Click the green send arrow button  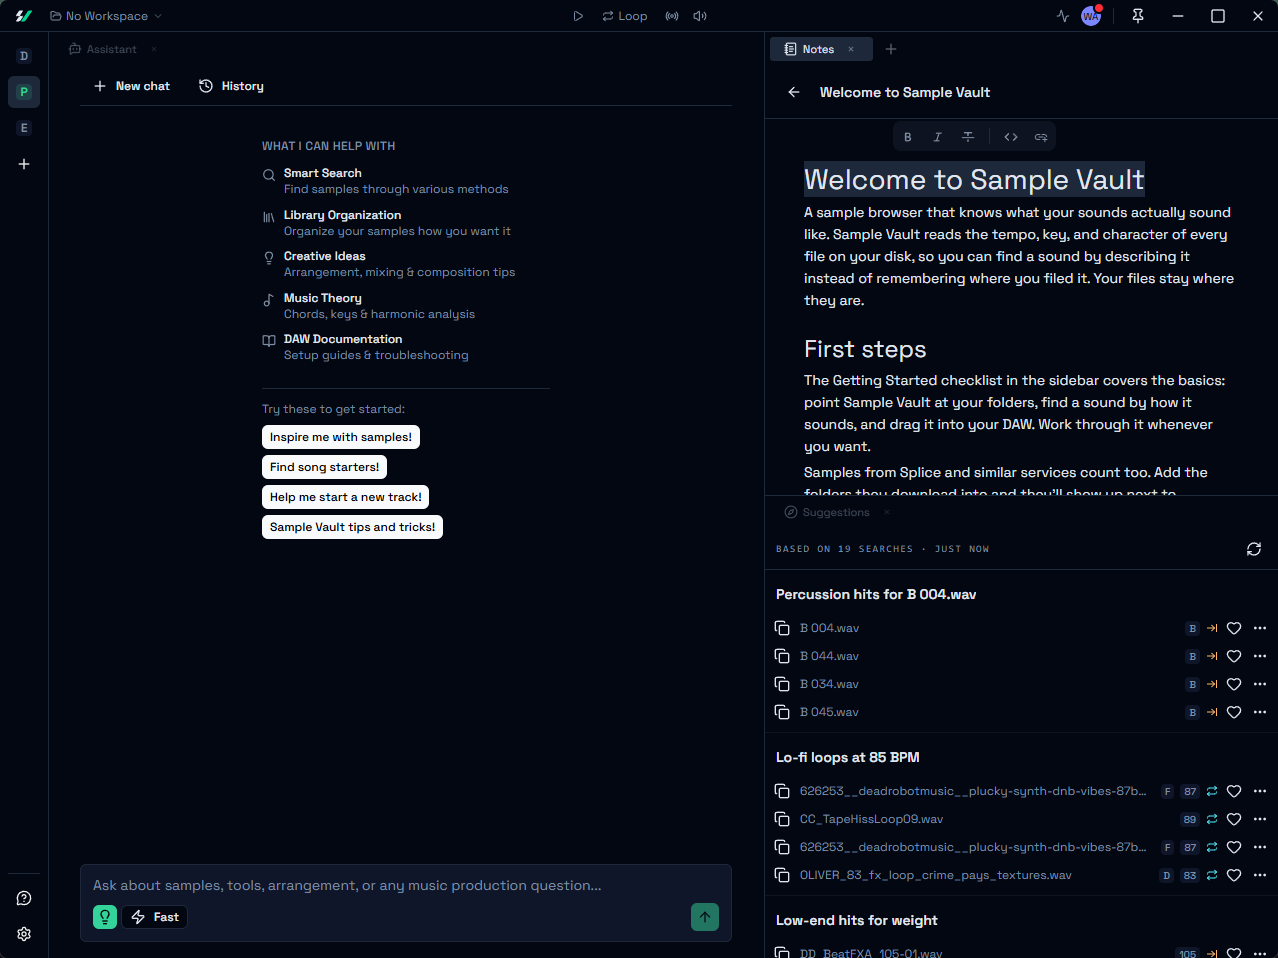[x=705, y=917]
